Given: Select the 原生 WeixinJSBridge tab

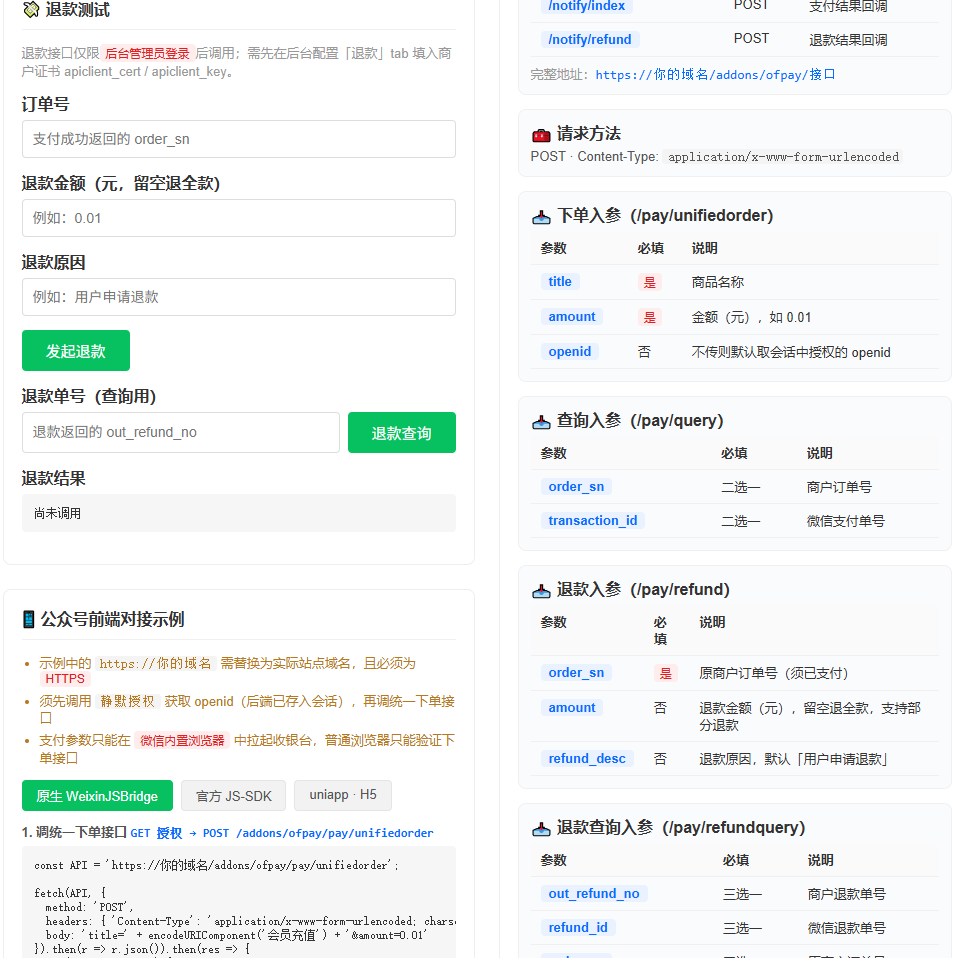Looking at the screenshot, I should (97, 795).
